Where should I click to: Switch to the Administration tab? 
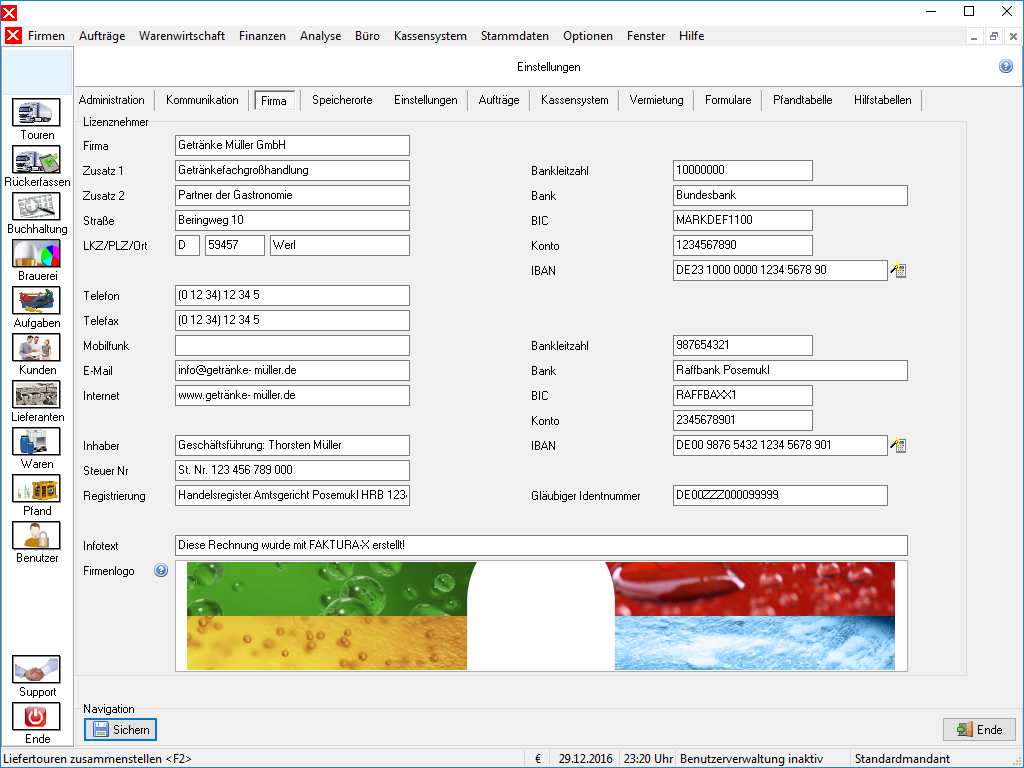click(112, 100)
